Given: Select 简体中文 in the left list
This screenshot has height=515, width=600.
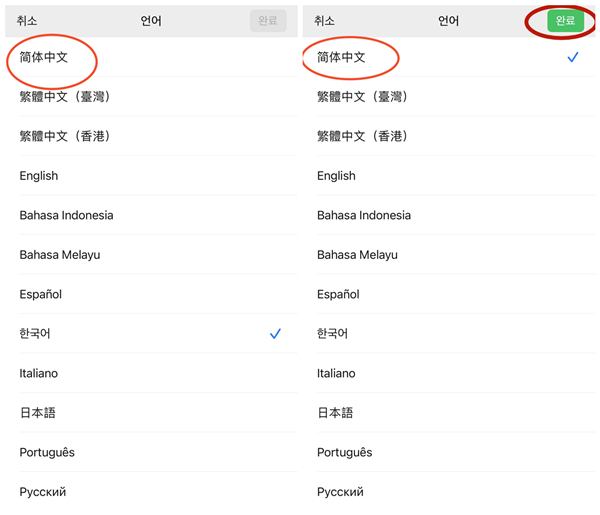Looking at the screenshot, I should click(45, 58).
